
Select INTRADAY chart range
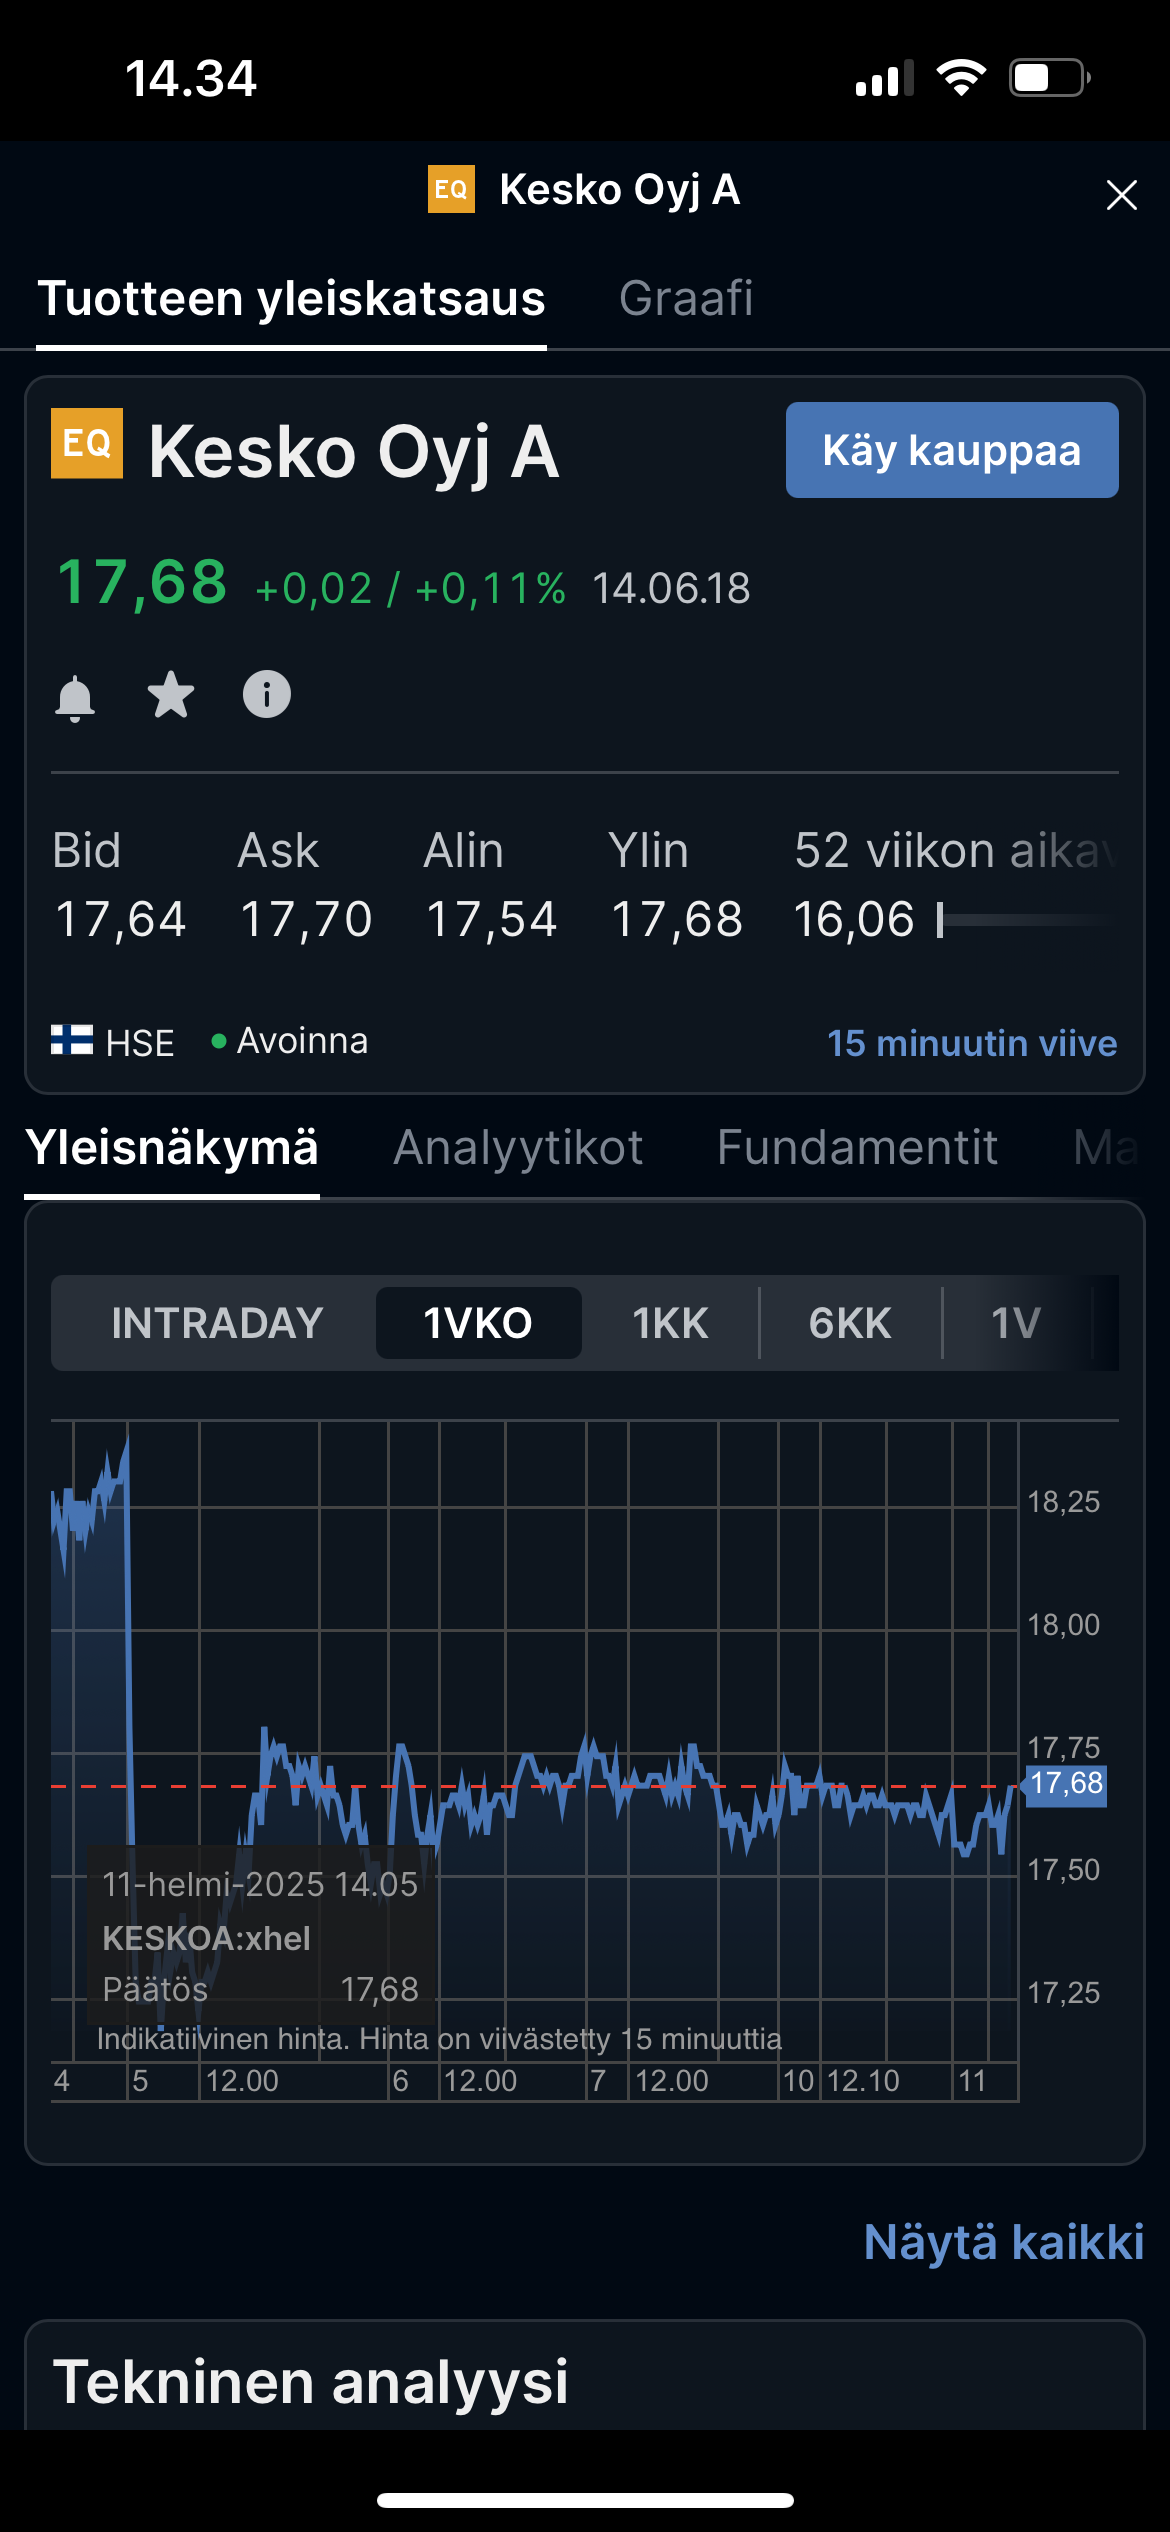point(217,1323)
